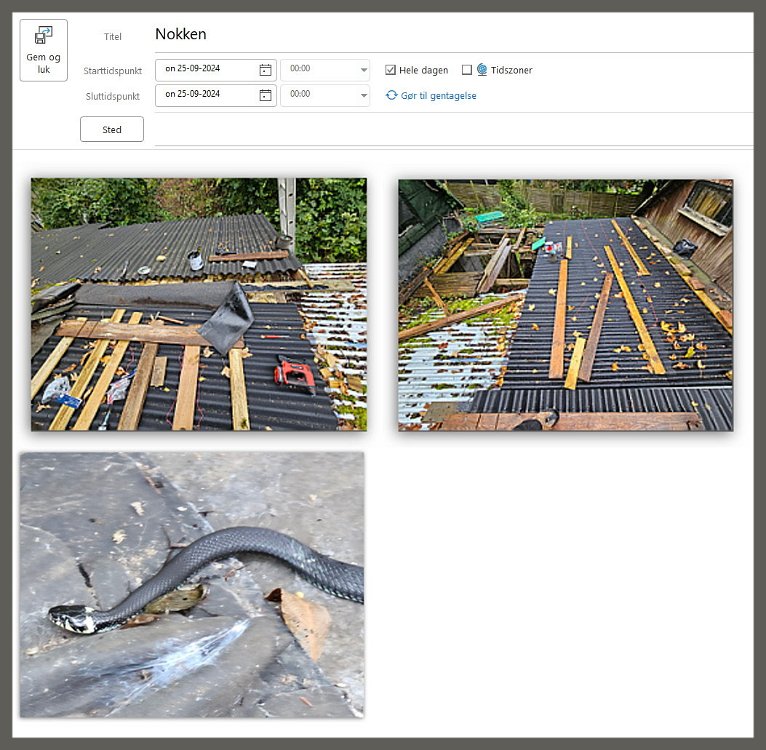Image resolution: width=766 pixels, height=750 pixels.
Task: Select the roof photo with wooden battens
Action: [565, 304]
